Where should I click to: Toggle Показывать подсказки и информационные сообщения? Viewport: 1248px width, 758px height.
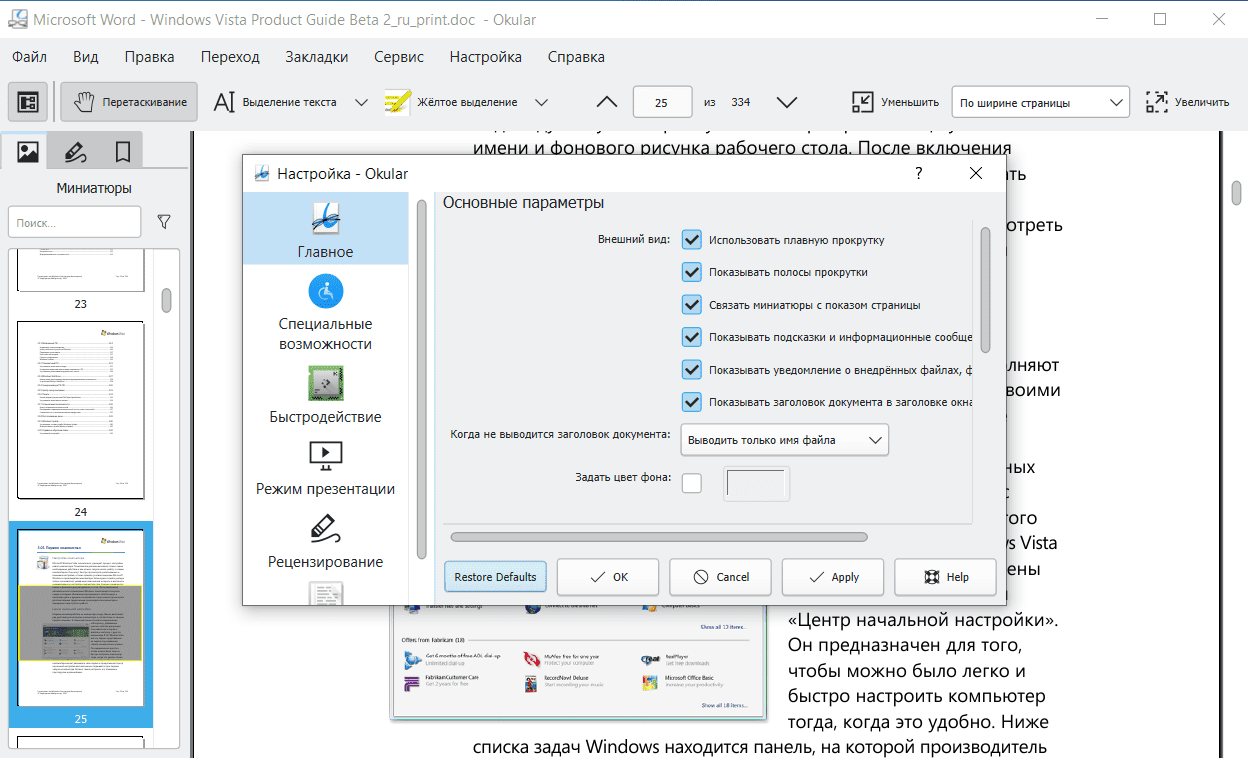(x=691, y=337)
